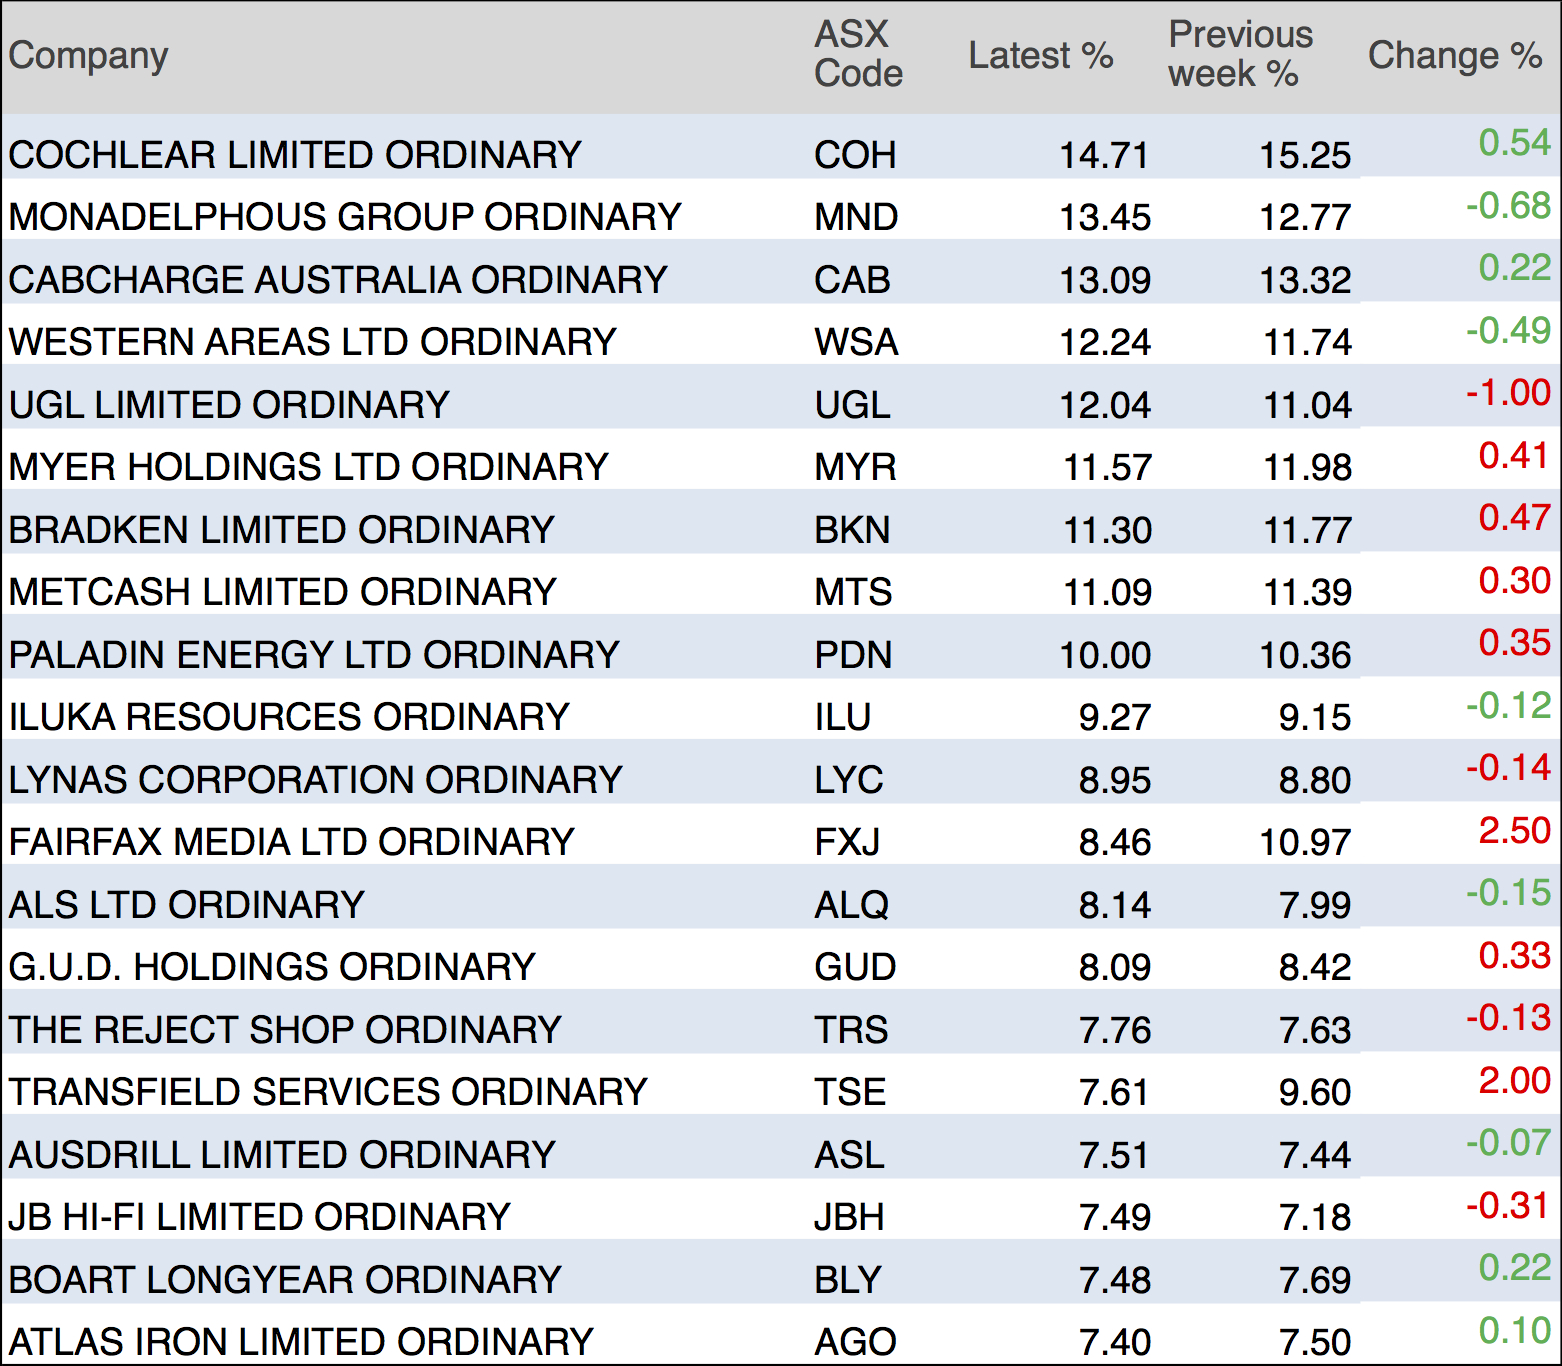
Task: Select the WSA ticker code
Action: coord(856,342)
